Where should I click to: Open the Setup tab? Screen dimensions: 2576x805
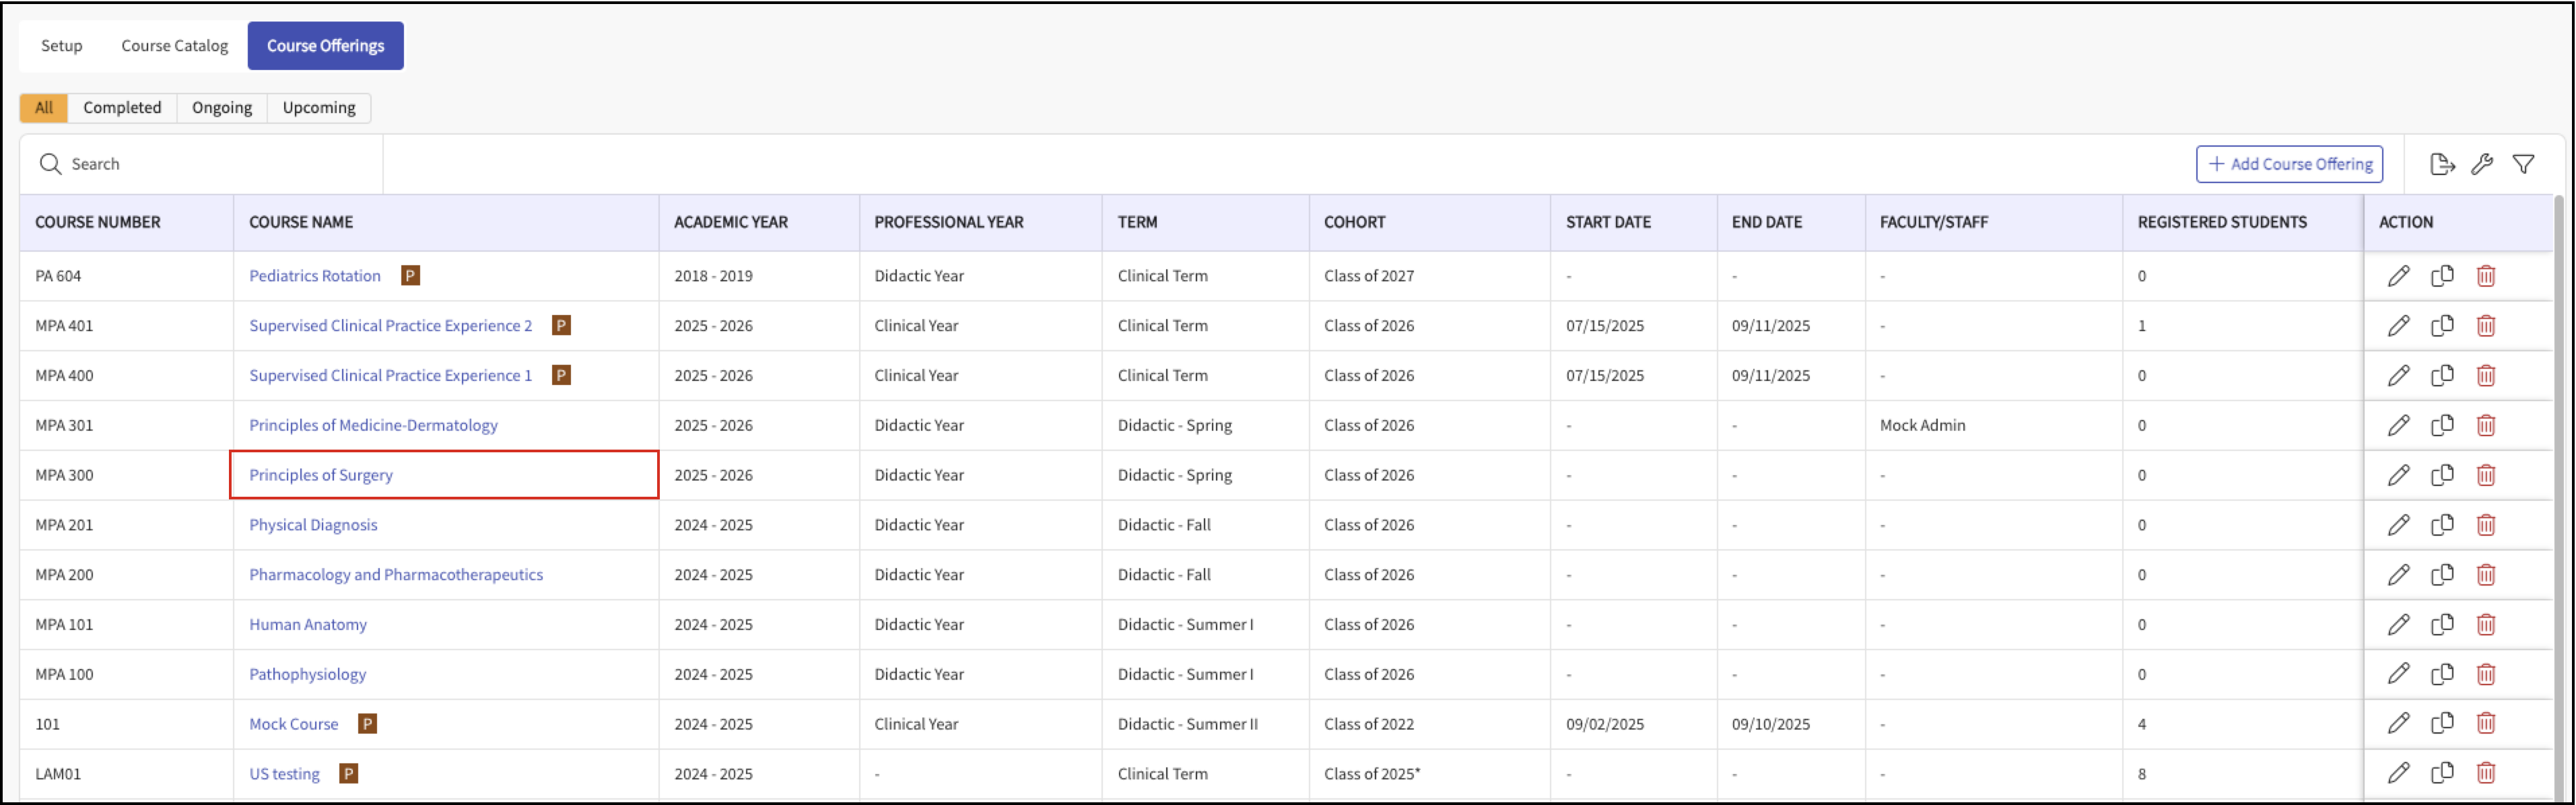click(x=61, y=46)
